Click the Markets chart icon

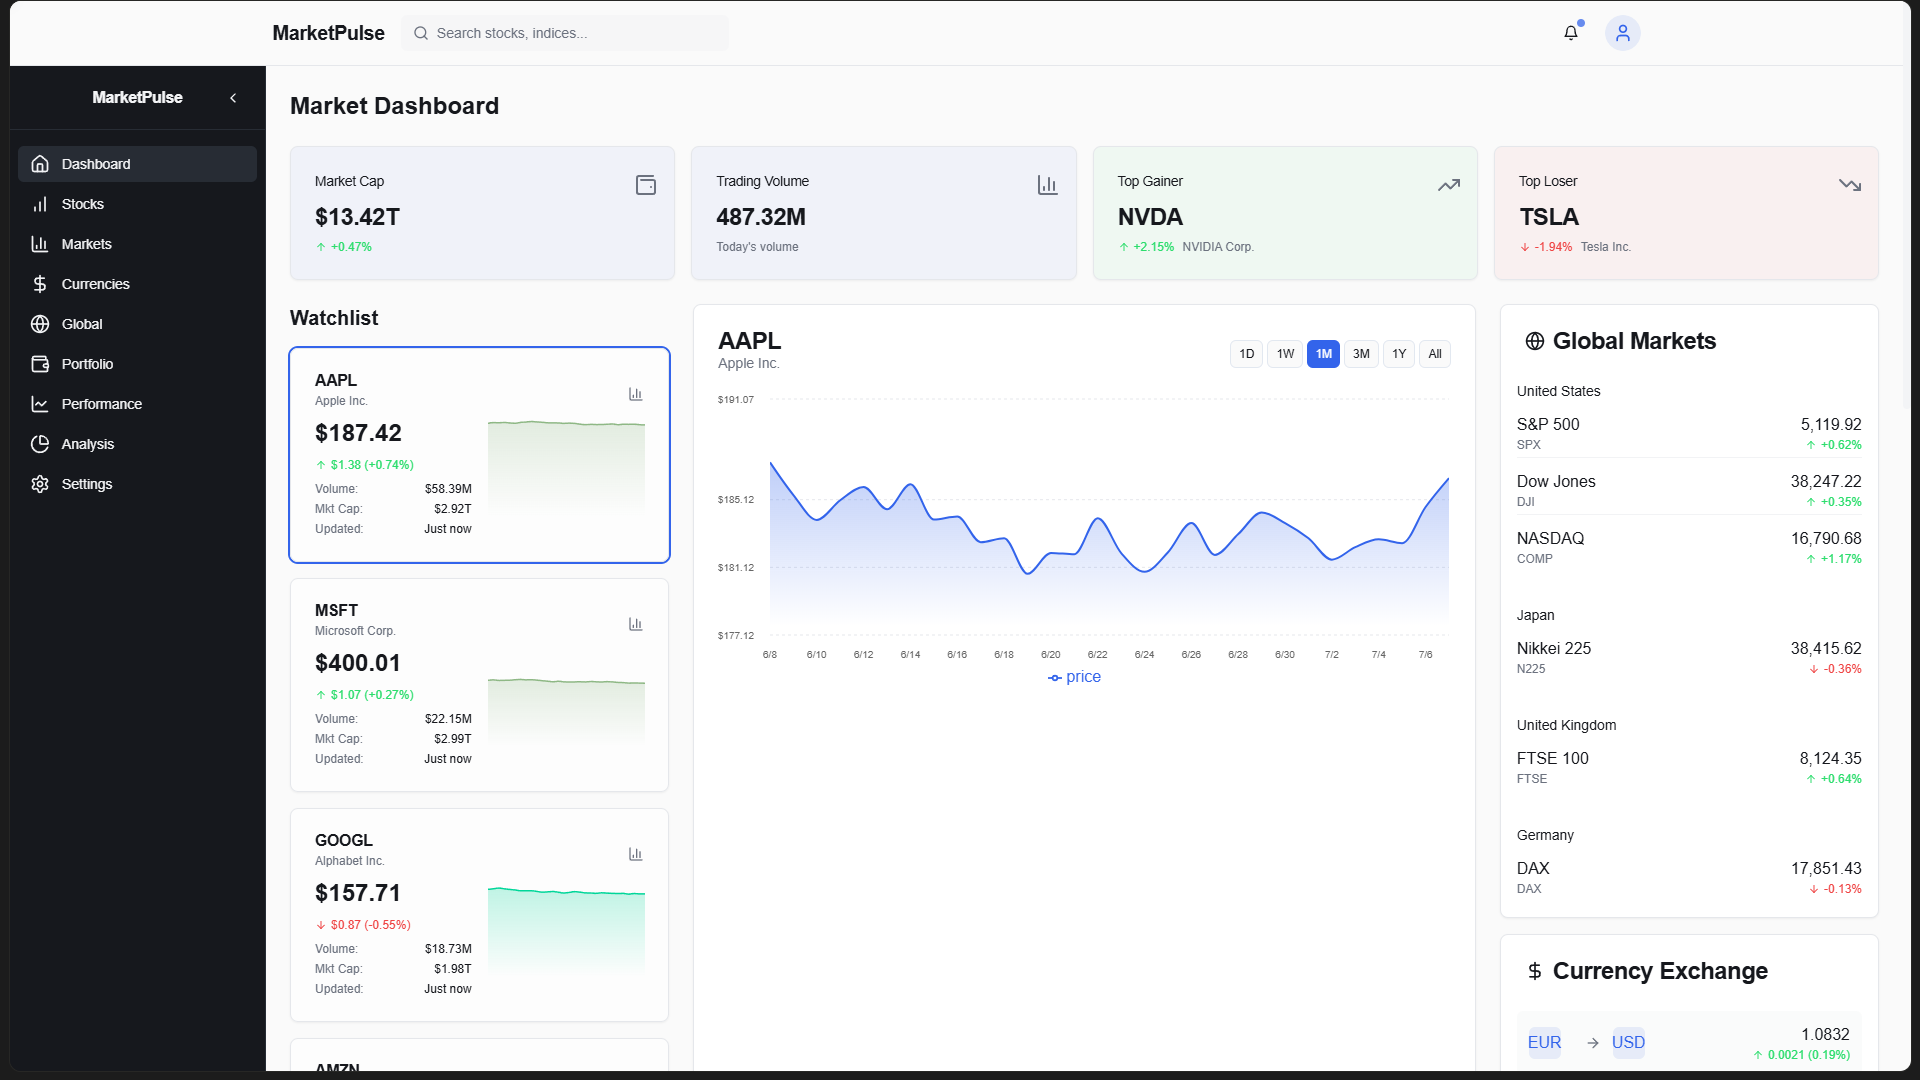40,244
